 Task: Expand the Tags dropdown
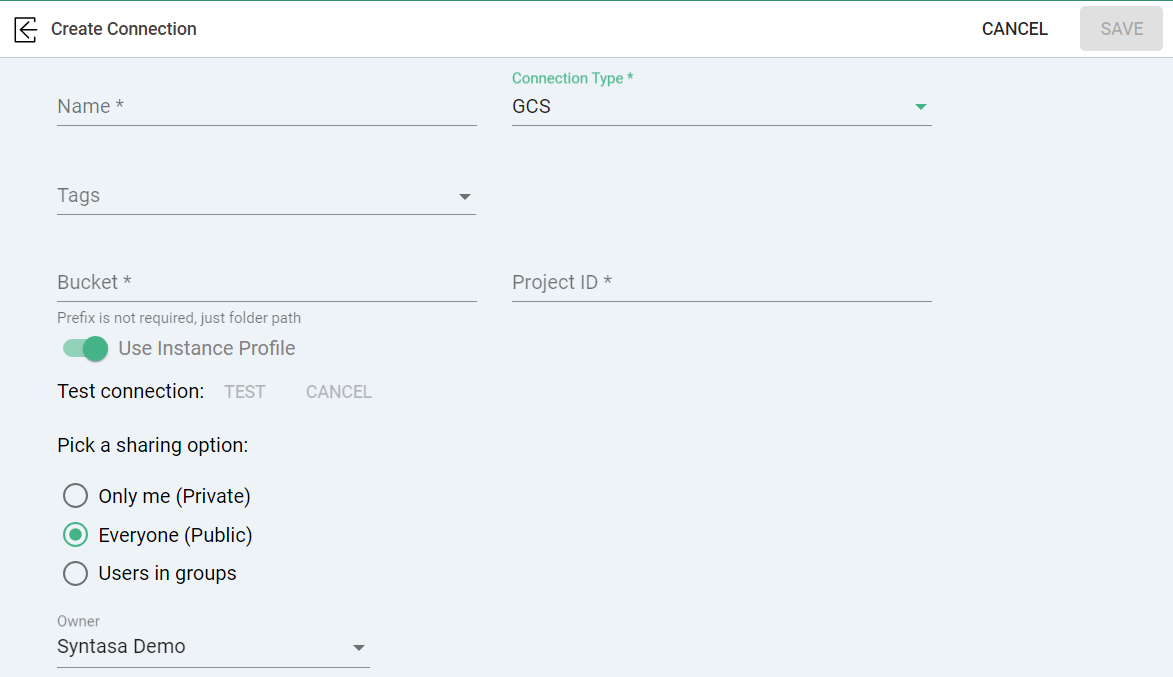tap(265, 196)
